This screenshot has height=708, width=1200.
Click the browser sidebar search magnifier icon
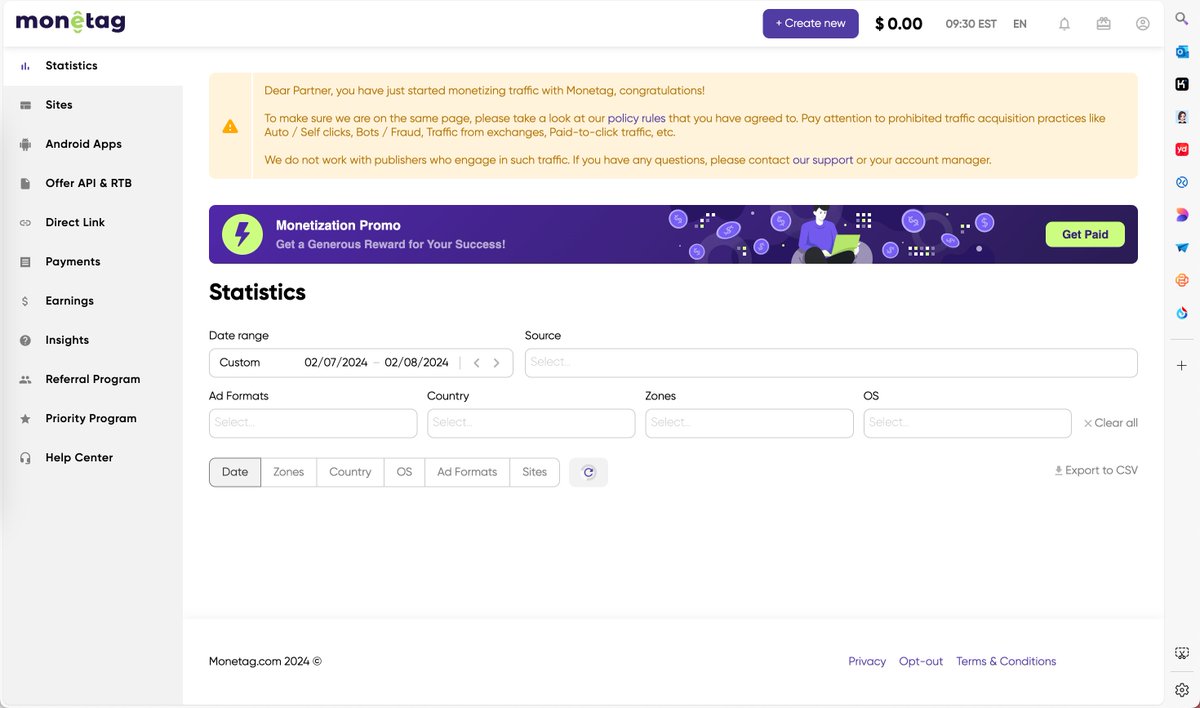pos(1182,19)
